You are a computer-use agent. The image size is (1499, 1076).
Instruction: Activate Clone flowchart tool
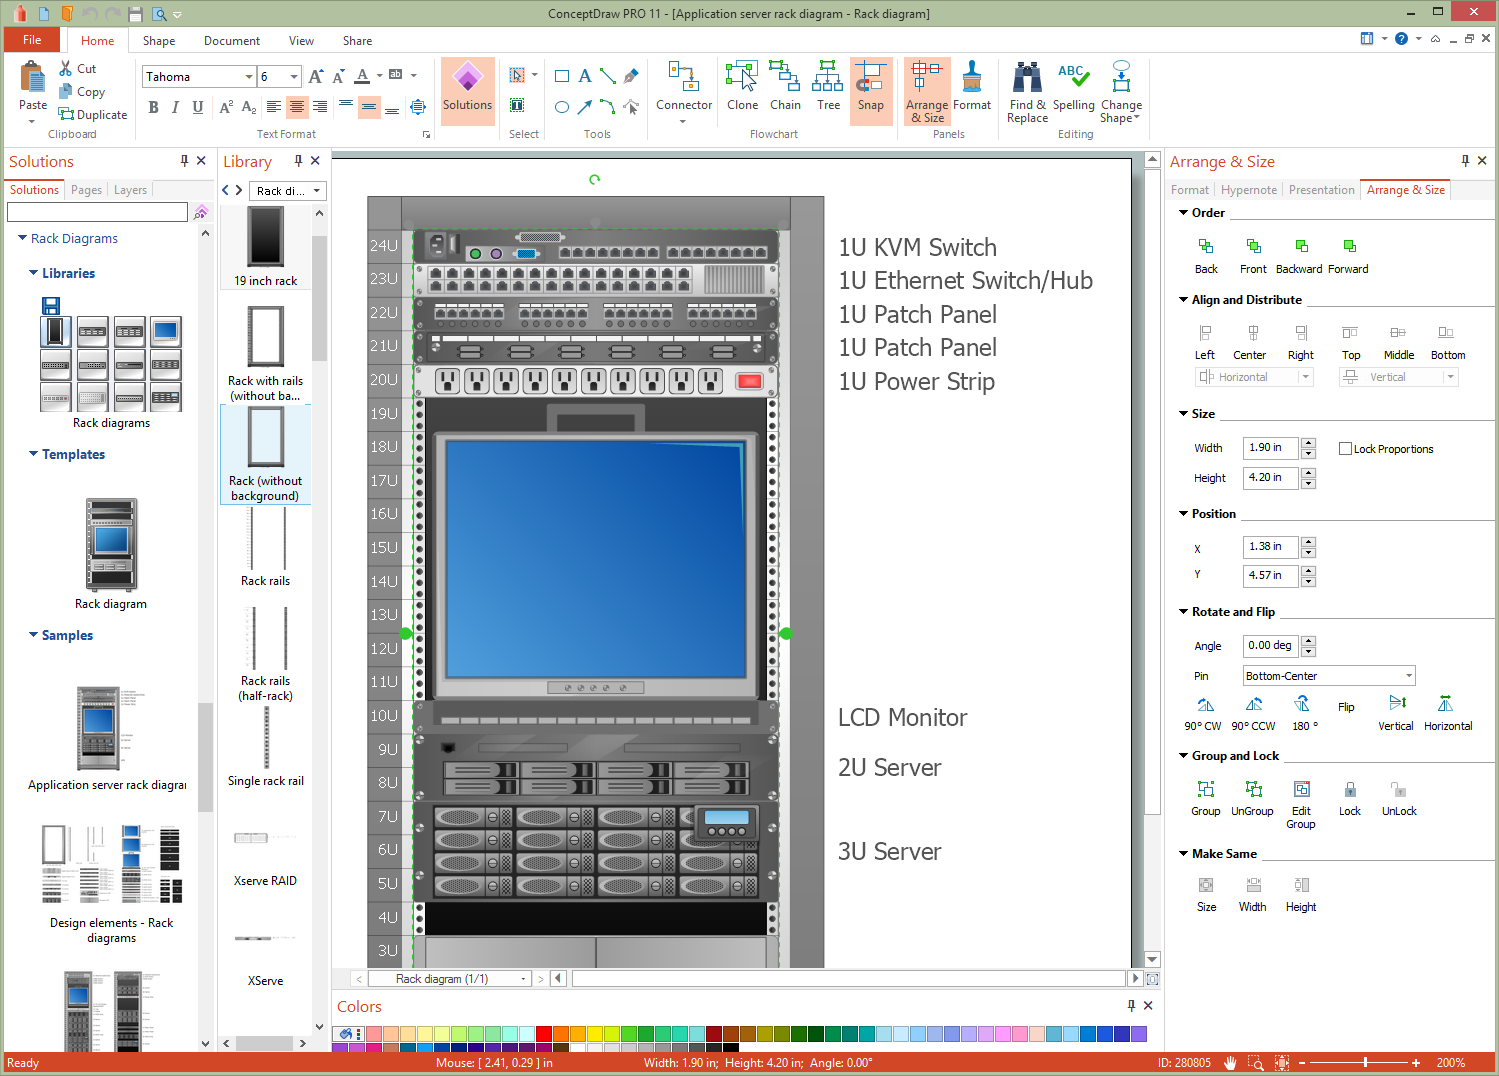[x=742, y=87]
